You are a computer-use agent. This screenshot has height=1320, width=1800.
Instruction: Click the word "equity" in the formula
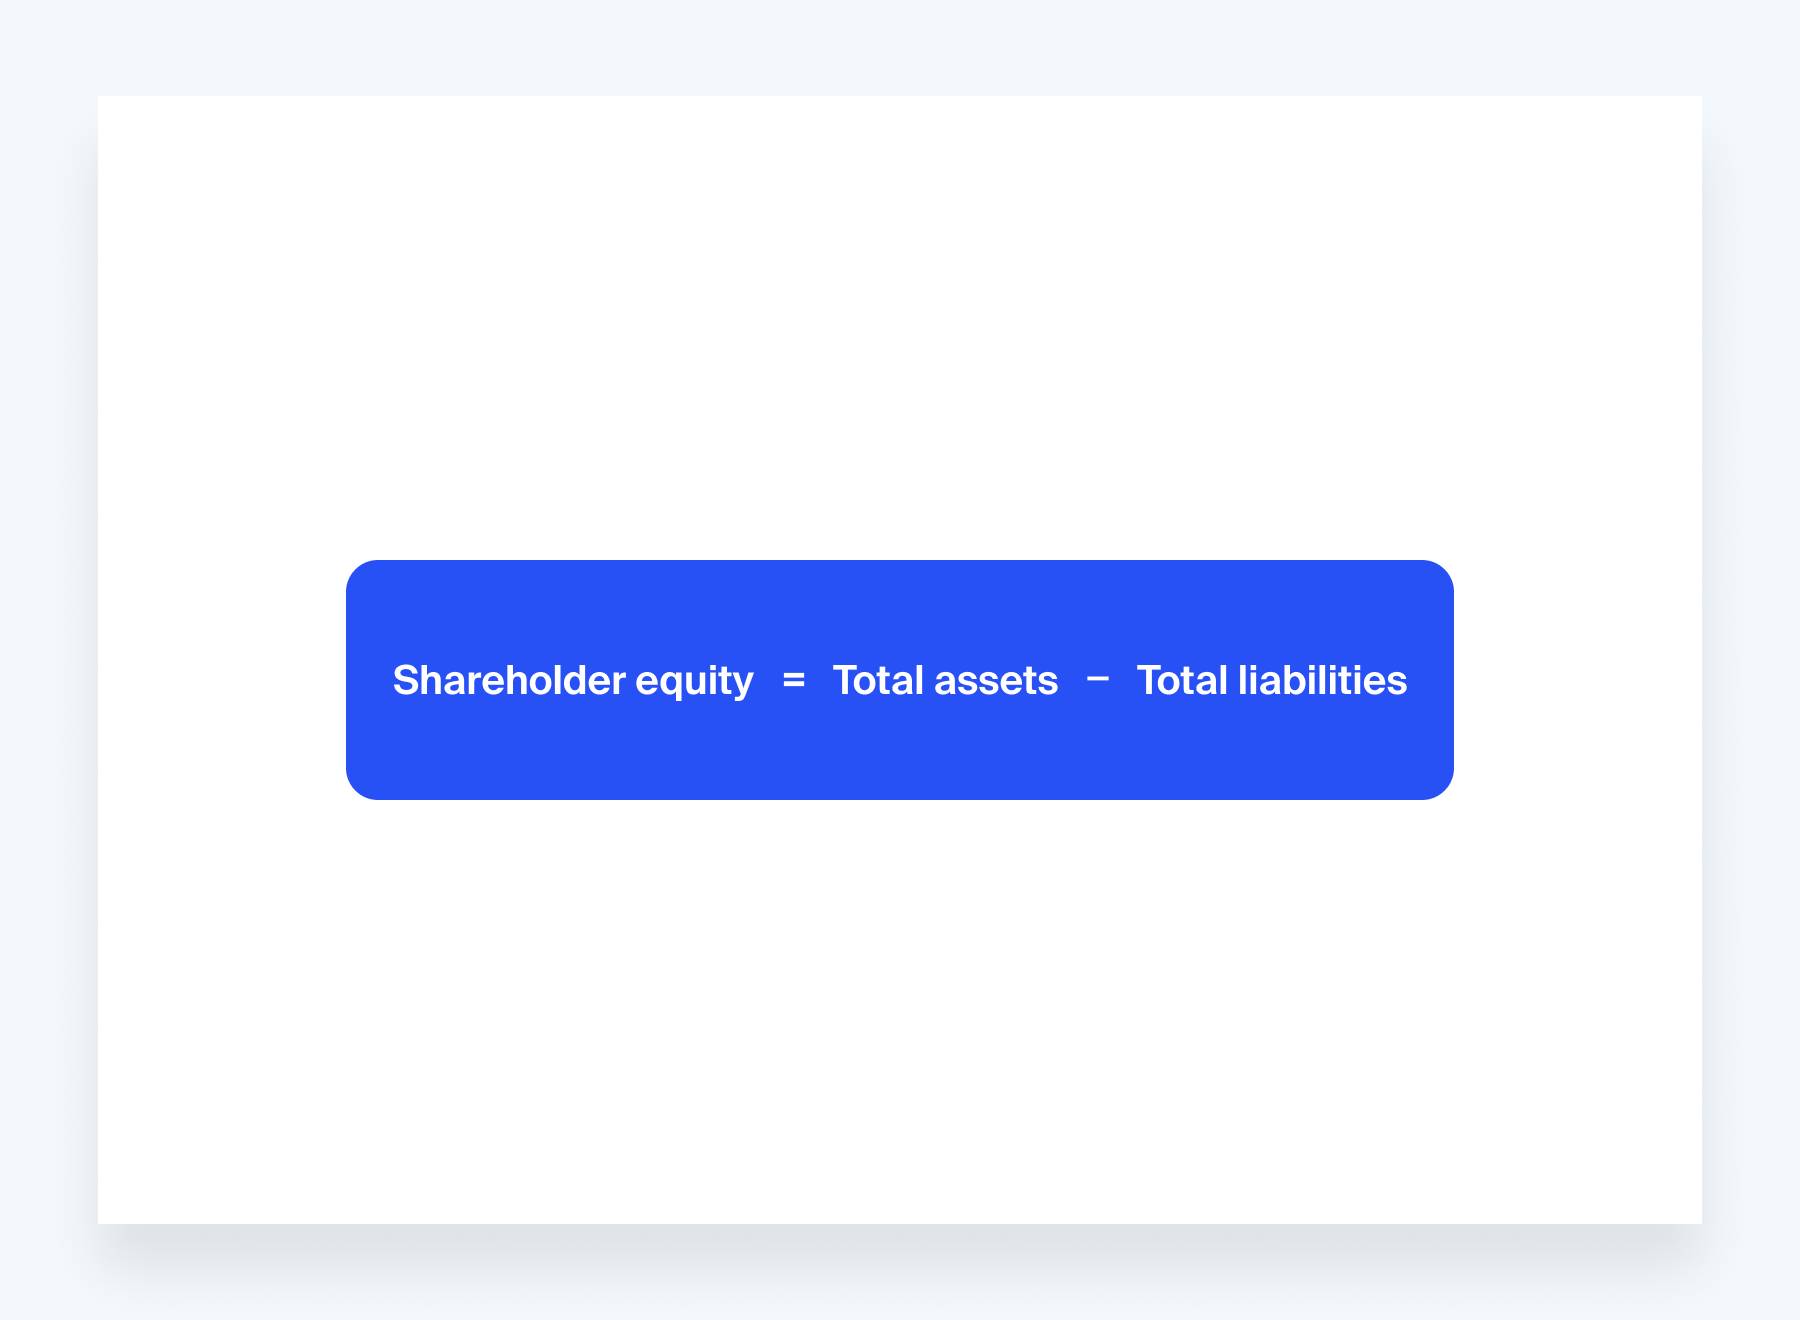[x=694, y=682]
